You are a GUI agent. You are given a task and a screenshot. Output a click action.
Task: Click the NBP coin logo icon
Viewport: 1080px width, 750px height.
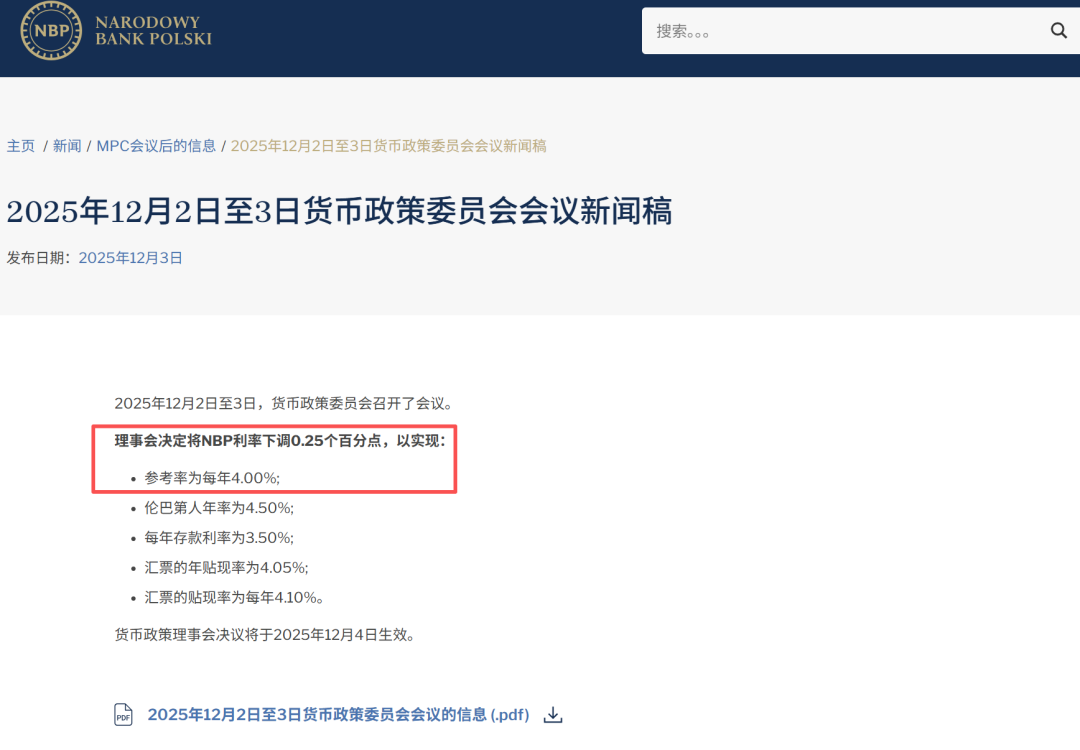point(49,32)
